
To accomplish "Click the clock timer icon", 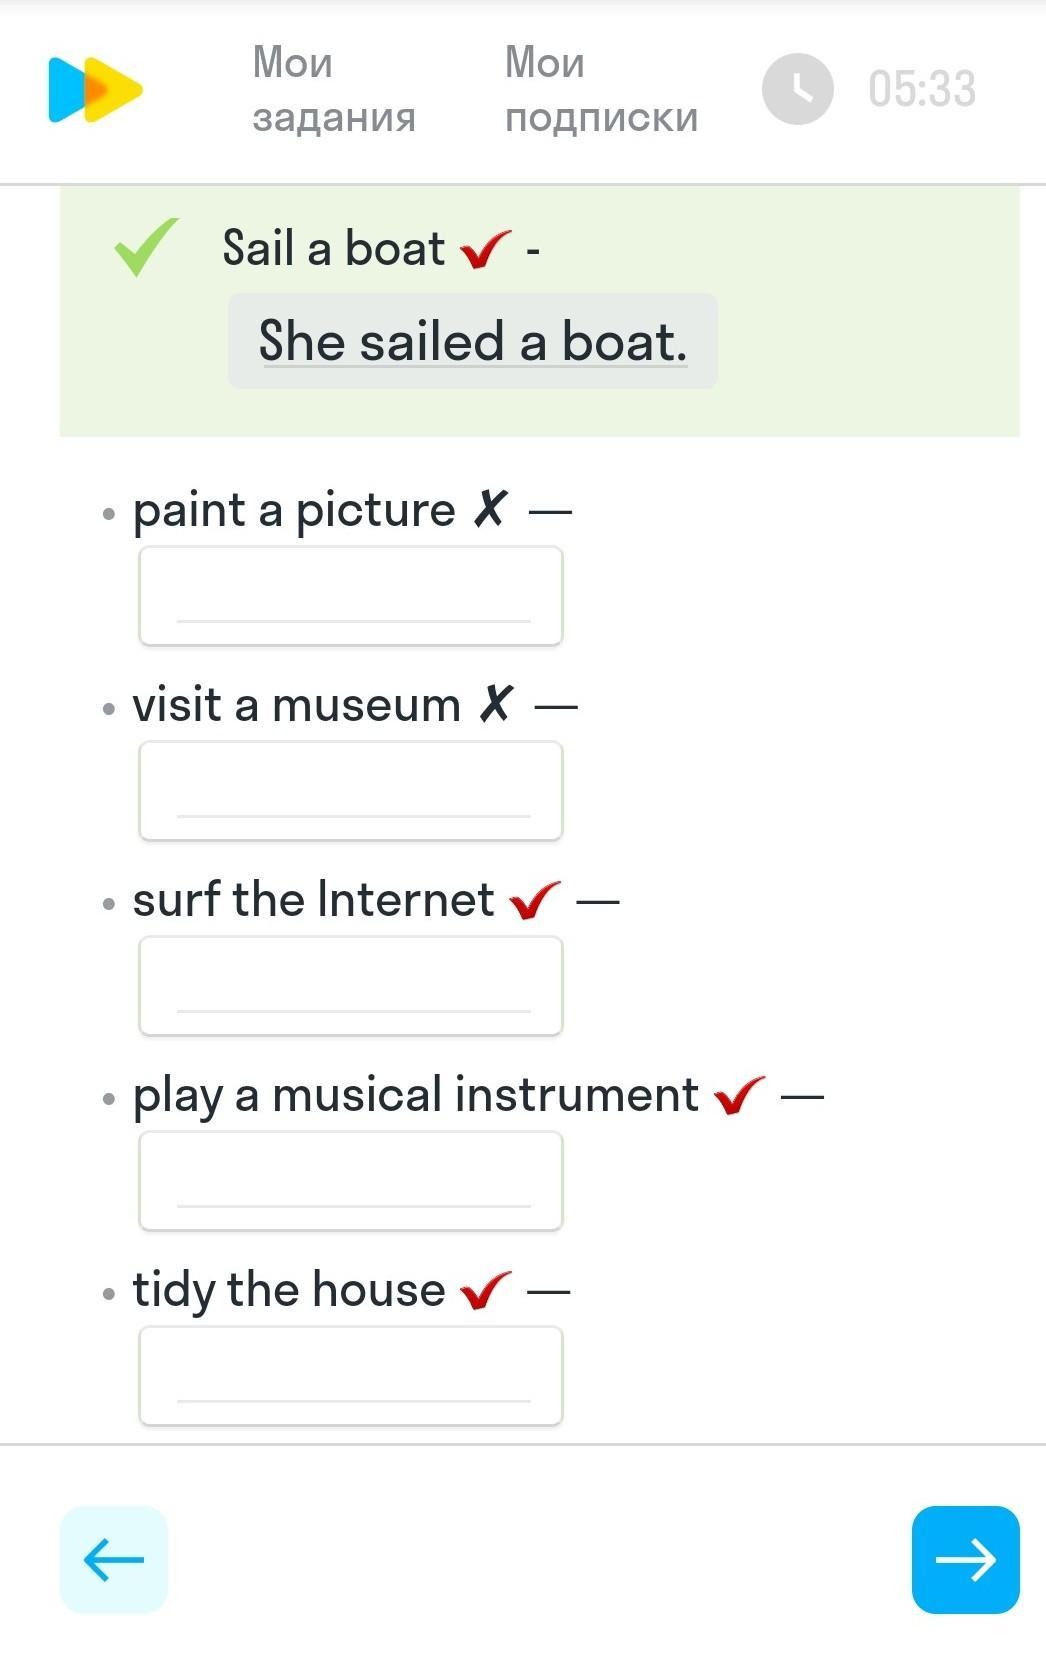I will point(797,89).
